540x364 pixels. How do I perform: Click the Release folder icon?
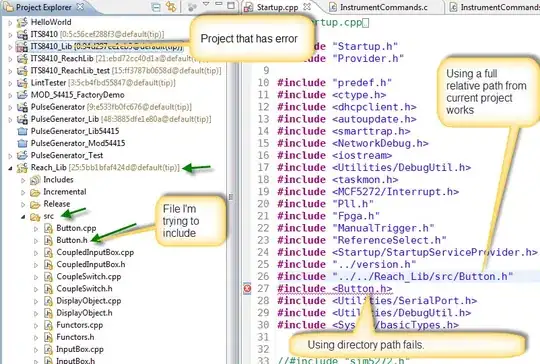pyautogui.click(x=35, y=204)
